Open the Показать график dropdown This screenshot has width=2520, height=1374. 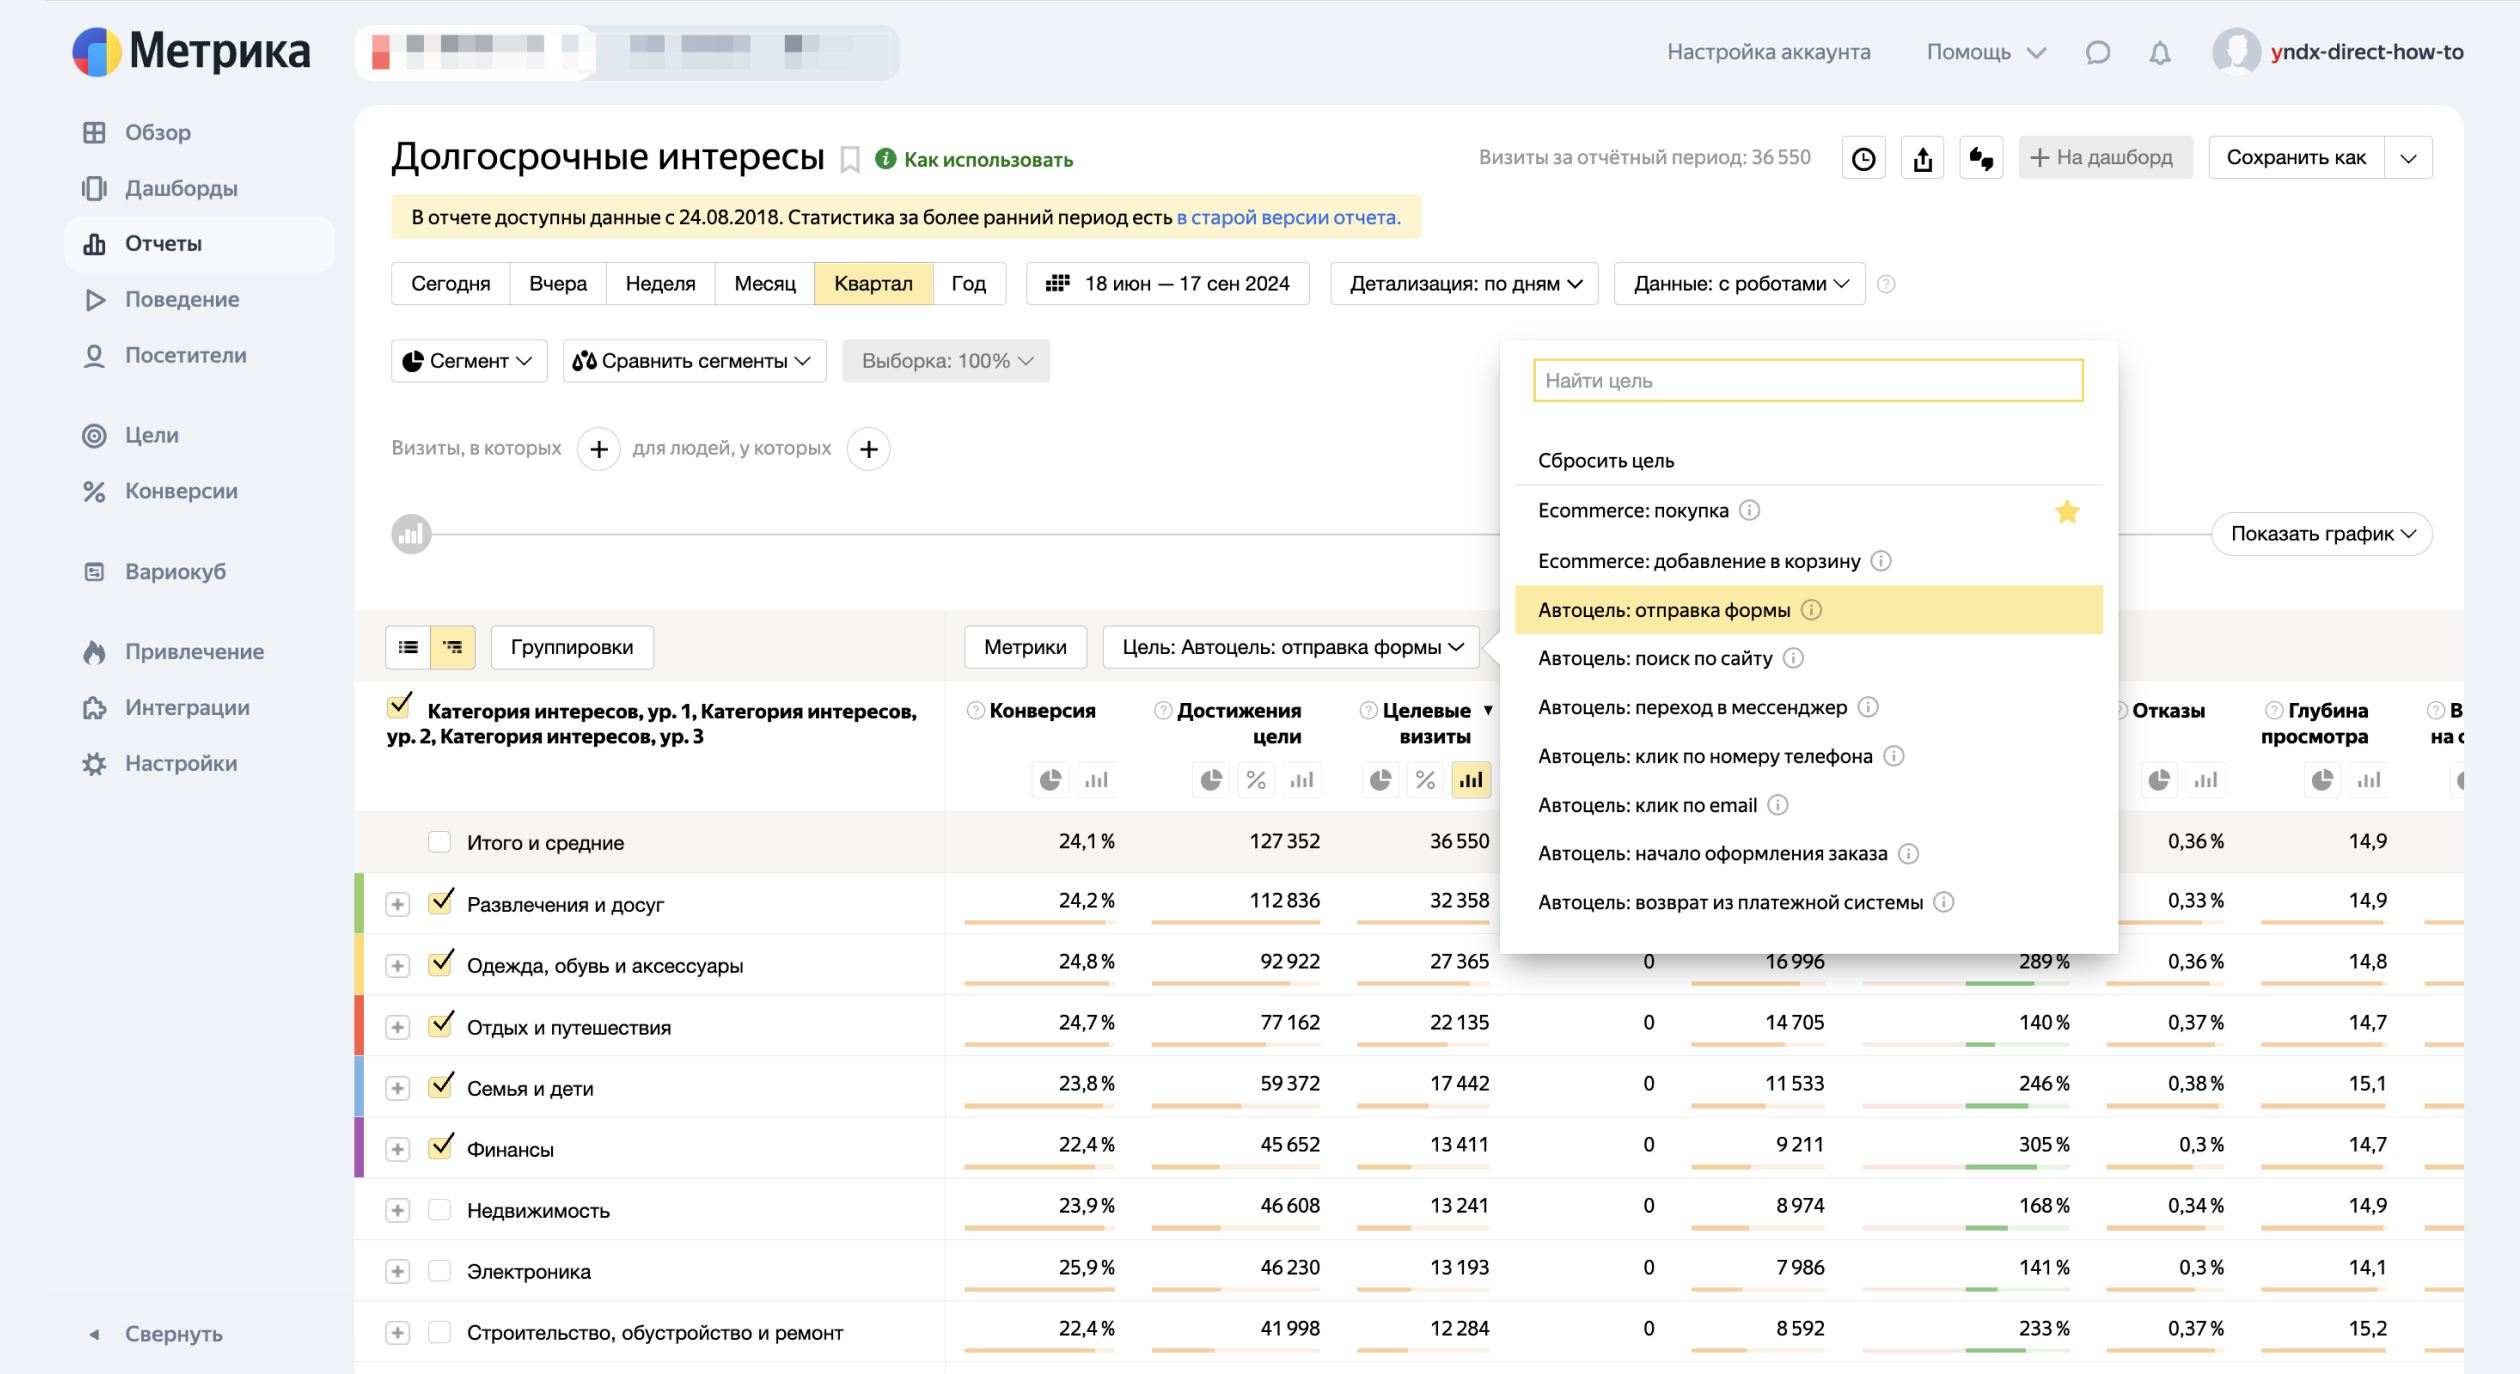(x=2322, y=534)
